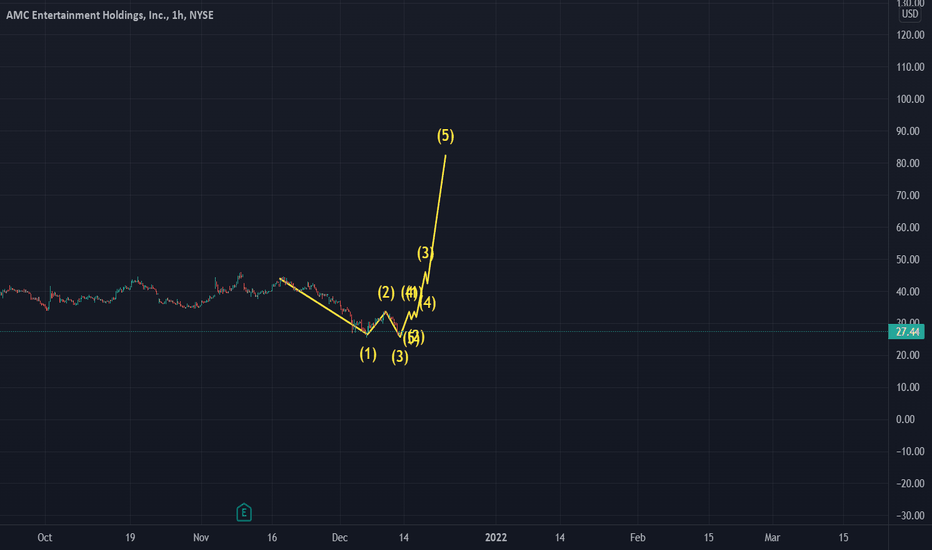Click the −30.00 price axis label
The image size is (932, 550).
click(910, 516)
